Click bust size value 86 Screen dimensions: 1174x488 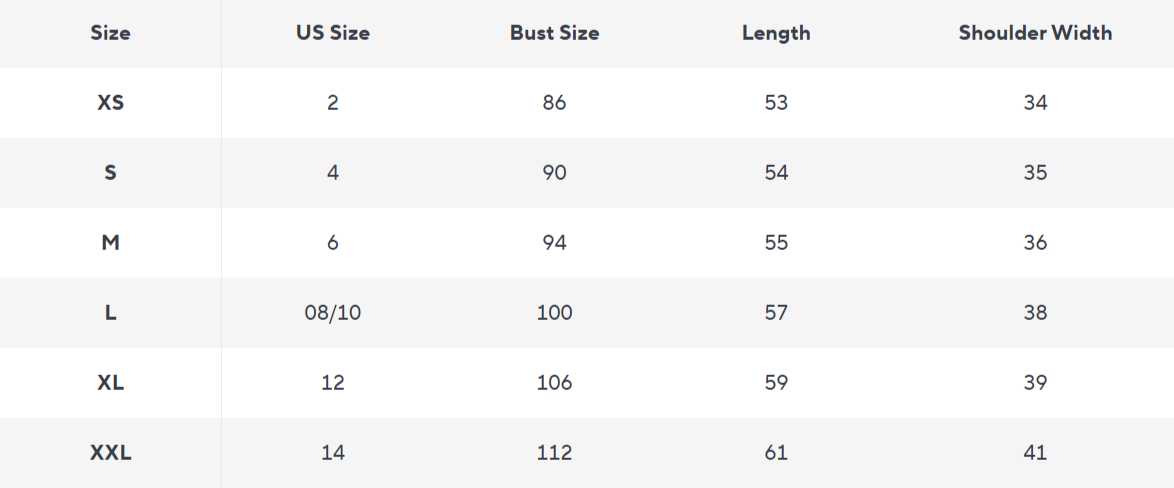(x=554, y=103)
